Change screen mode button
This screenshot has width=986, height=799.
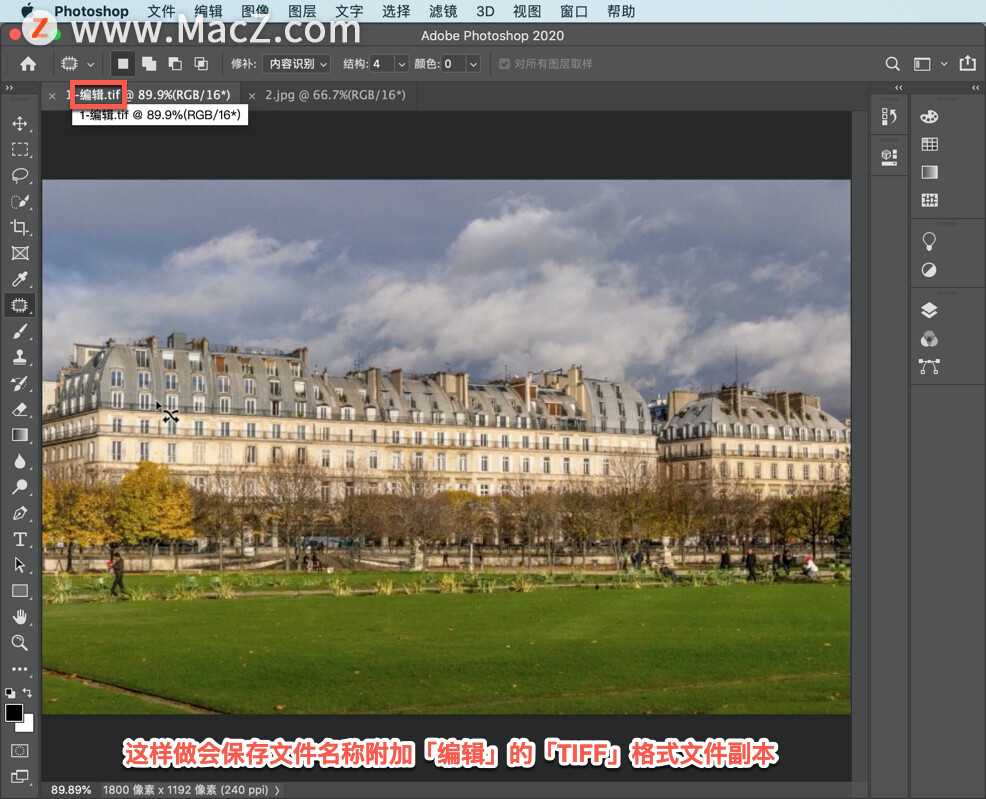tap(19, 776)
